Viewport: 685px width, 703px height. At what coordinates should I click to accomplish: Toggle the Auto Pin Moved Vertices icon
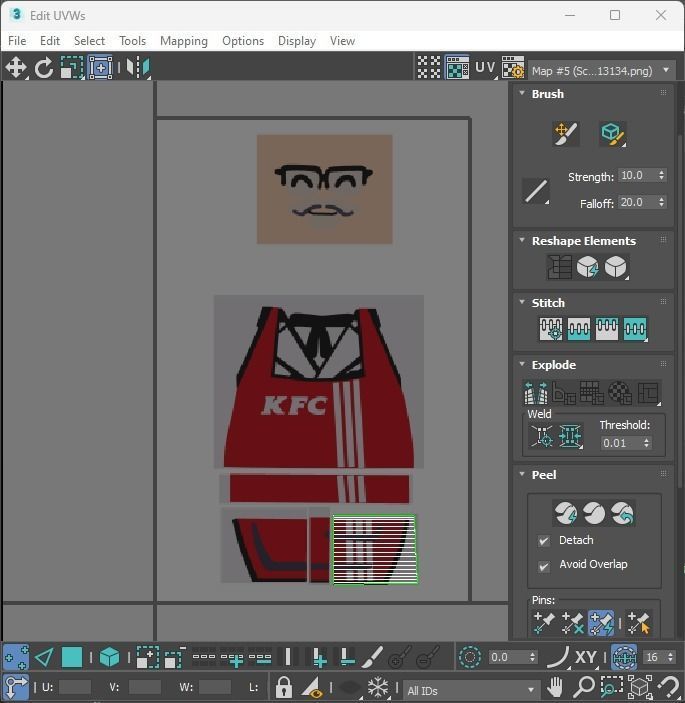pyautogui.click(x=601, y=623)
